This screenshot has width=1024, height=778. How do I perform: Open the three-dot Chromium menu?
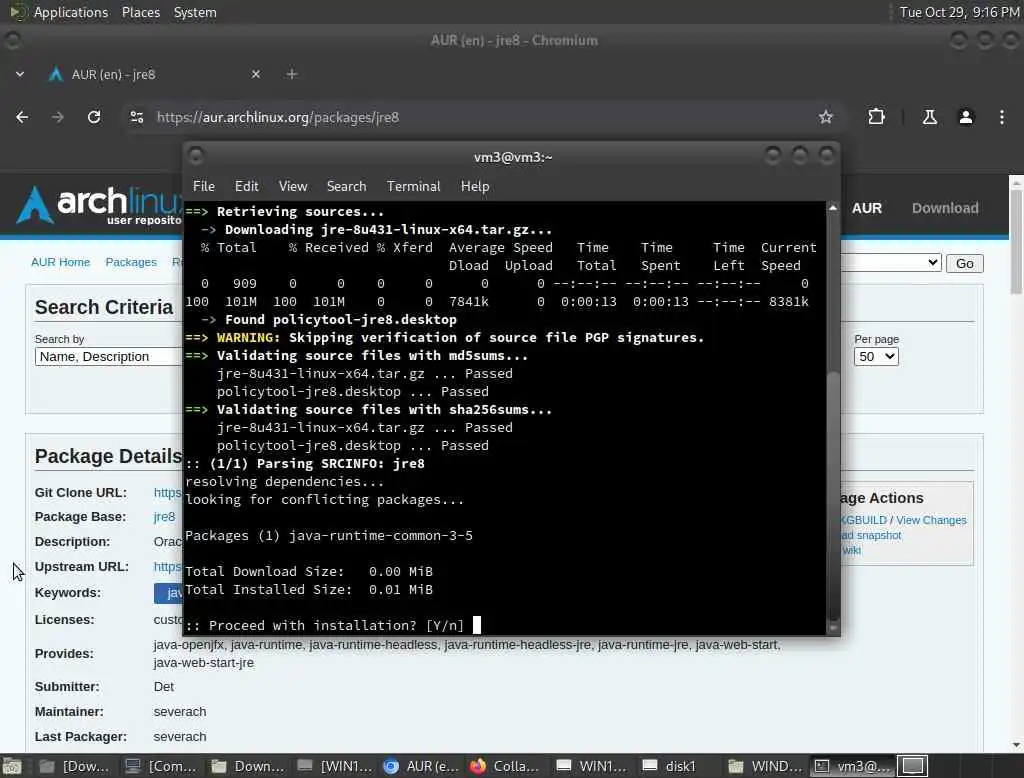1002,117
